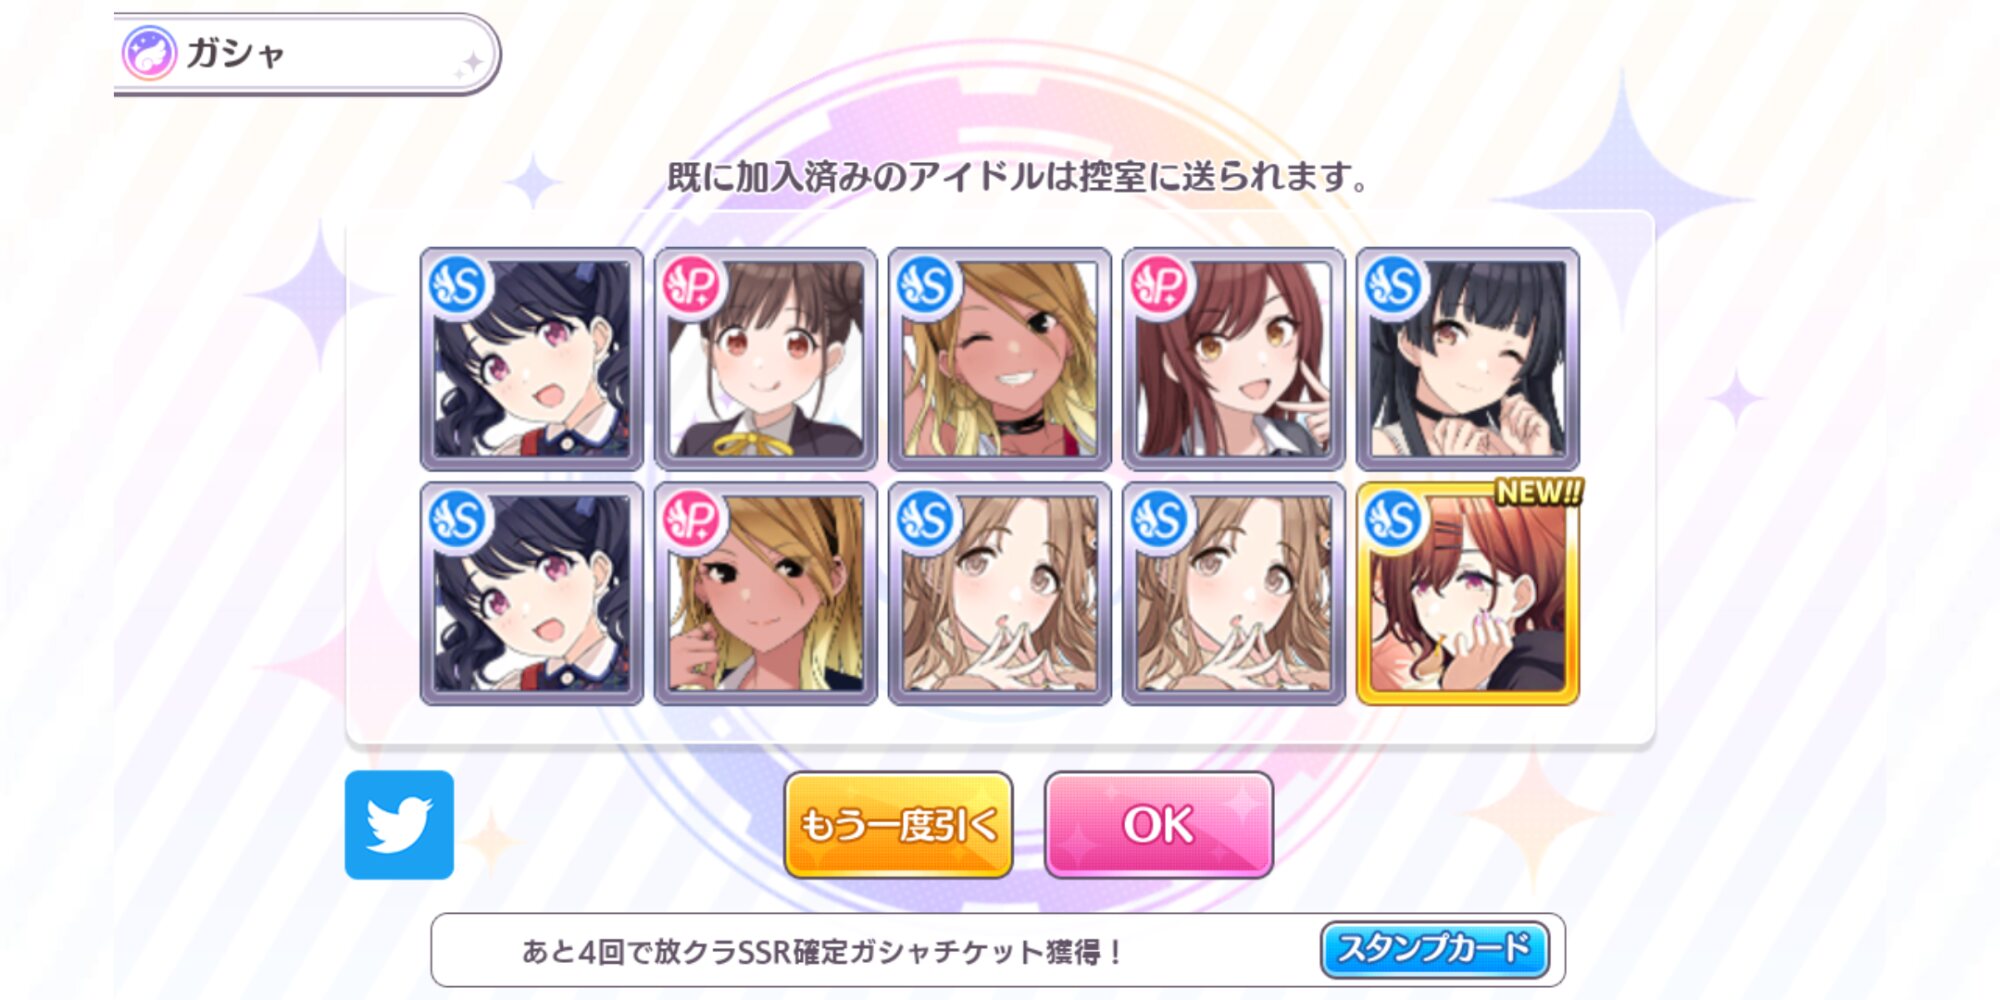Open the black-haired winking idol with choker

pyautogui.click(x=1467, y=359)
